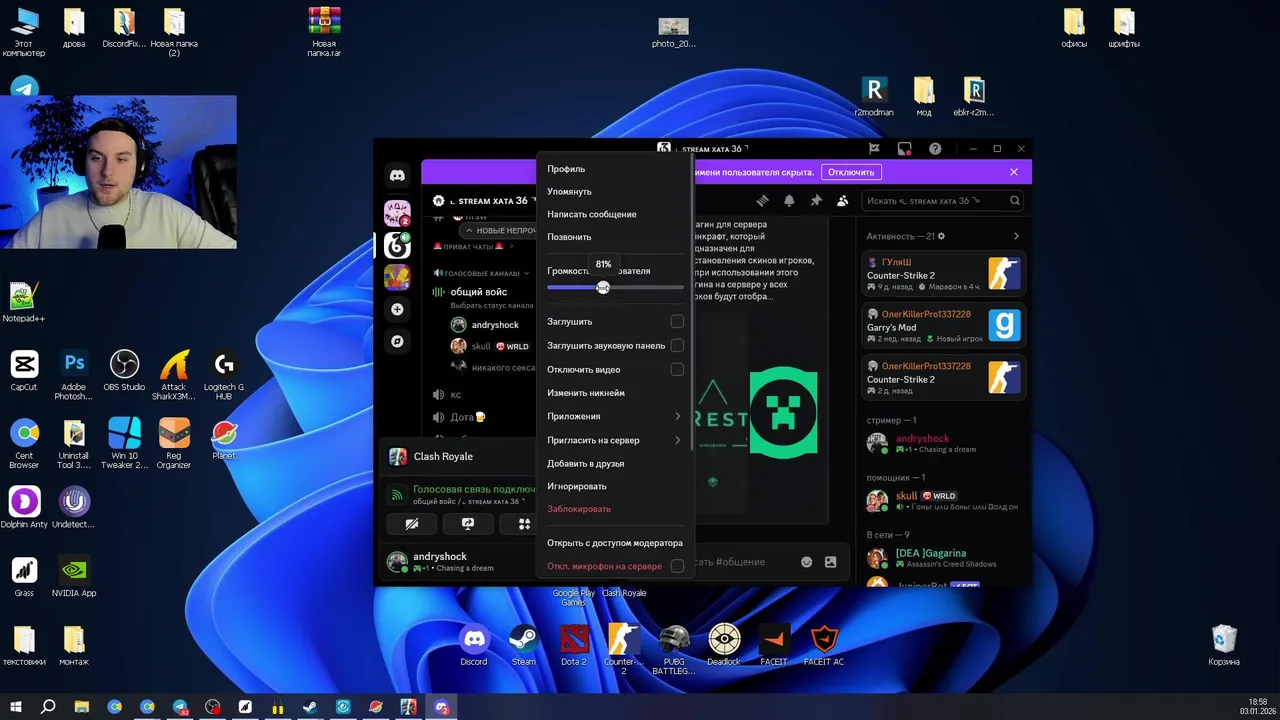Open FACEIT AC desktop shortcut
The image size is (1280, 720).
pyautogui.click(x=824, y=646)
